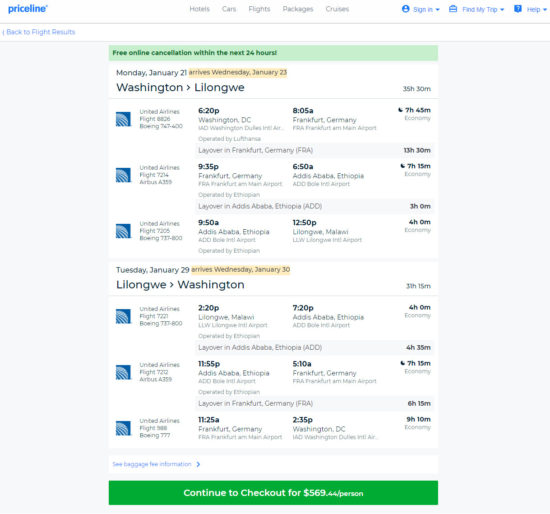Click the Sign in user icon
This screenshot has height=514, width=550.
pos(405,9)
